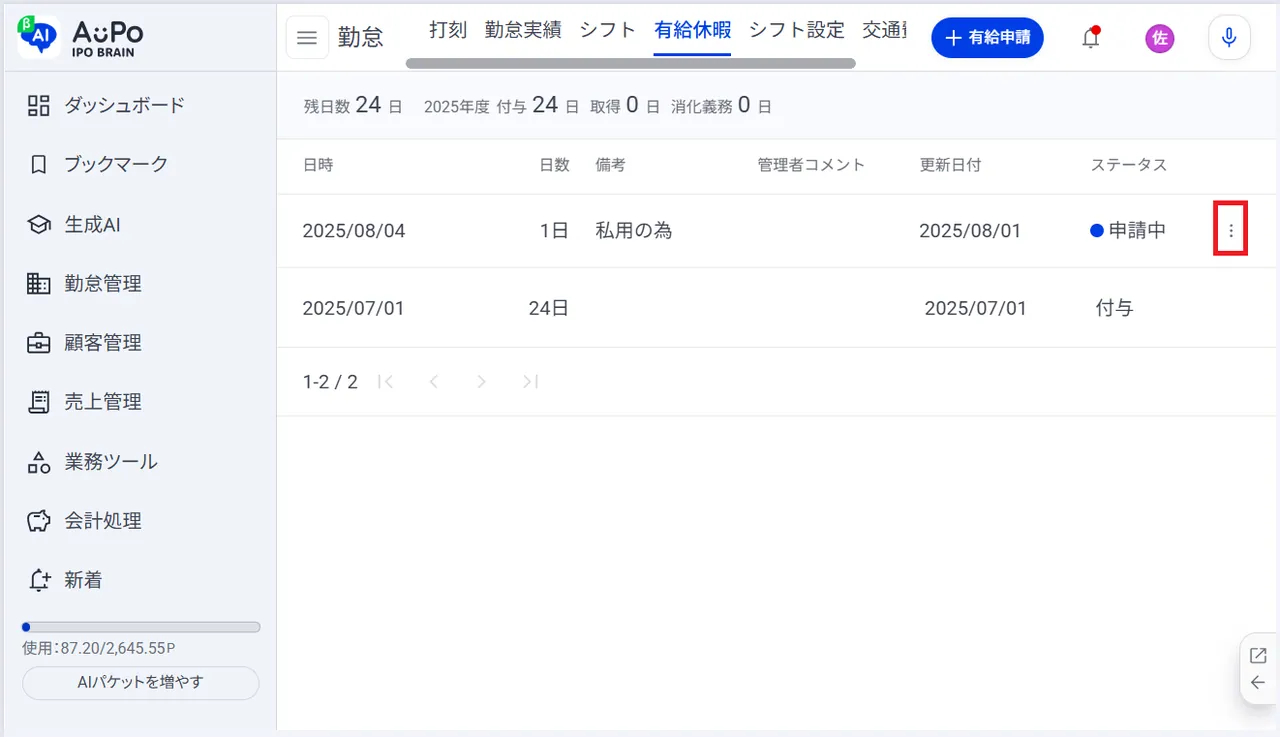Switch to the シフト tab
The width and height of the screenshot is (1280, 737).
(x=608, y=30)
